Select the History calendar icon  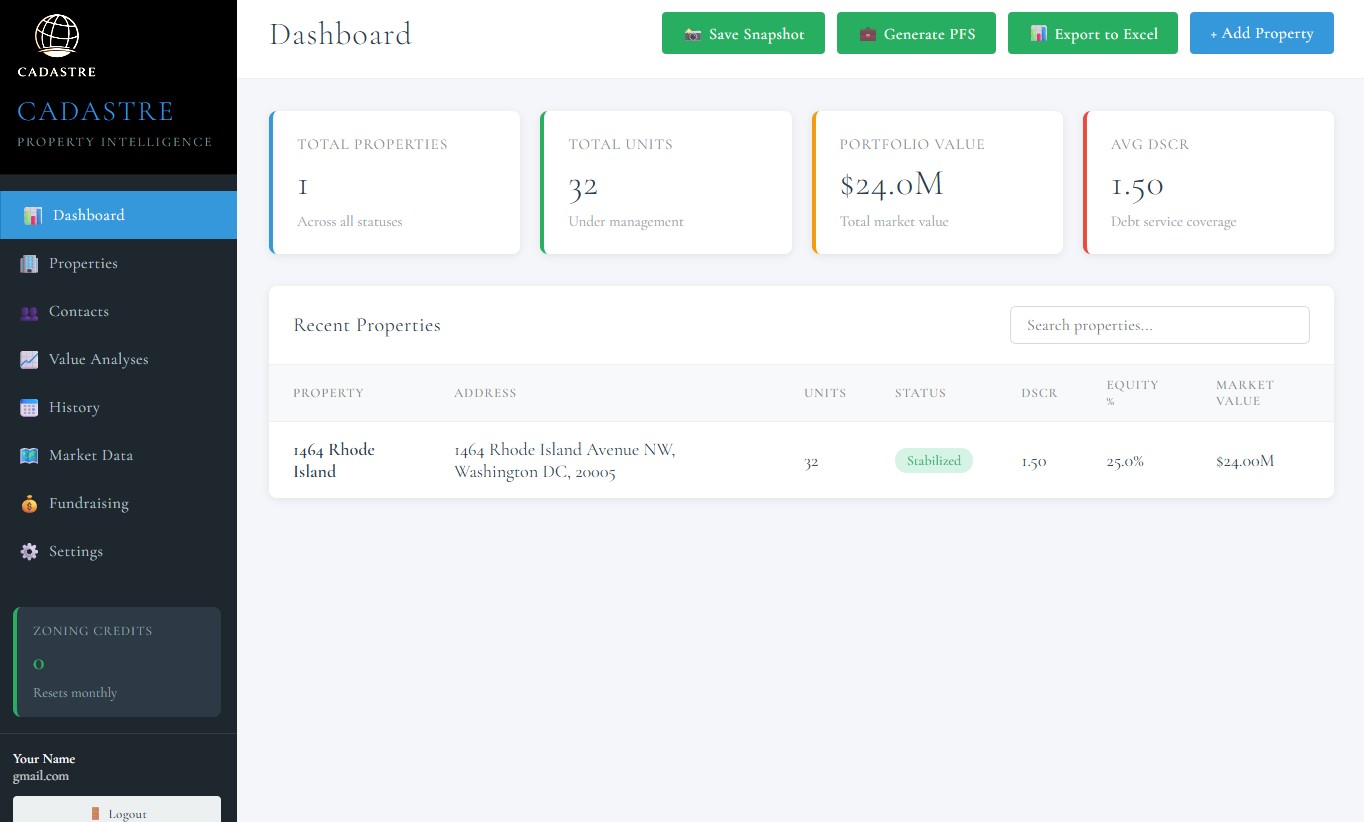31,407
